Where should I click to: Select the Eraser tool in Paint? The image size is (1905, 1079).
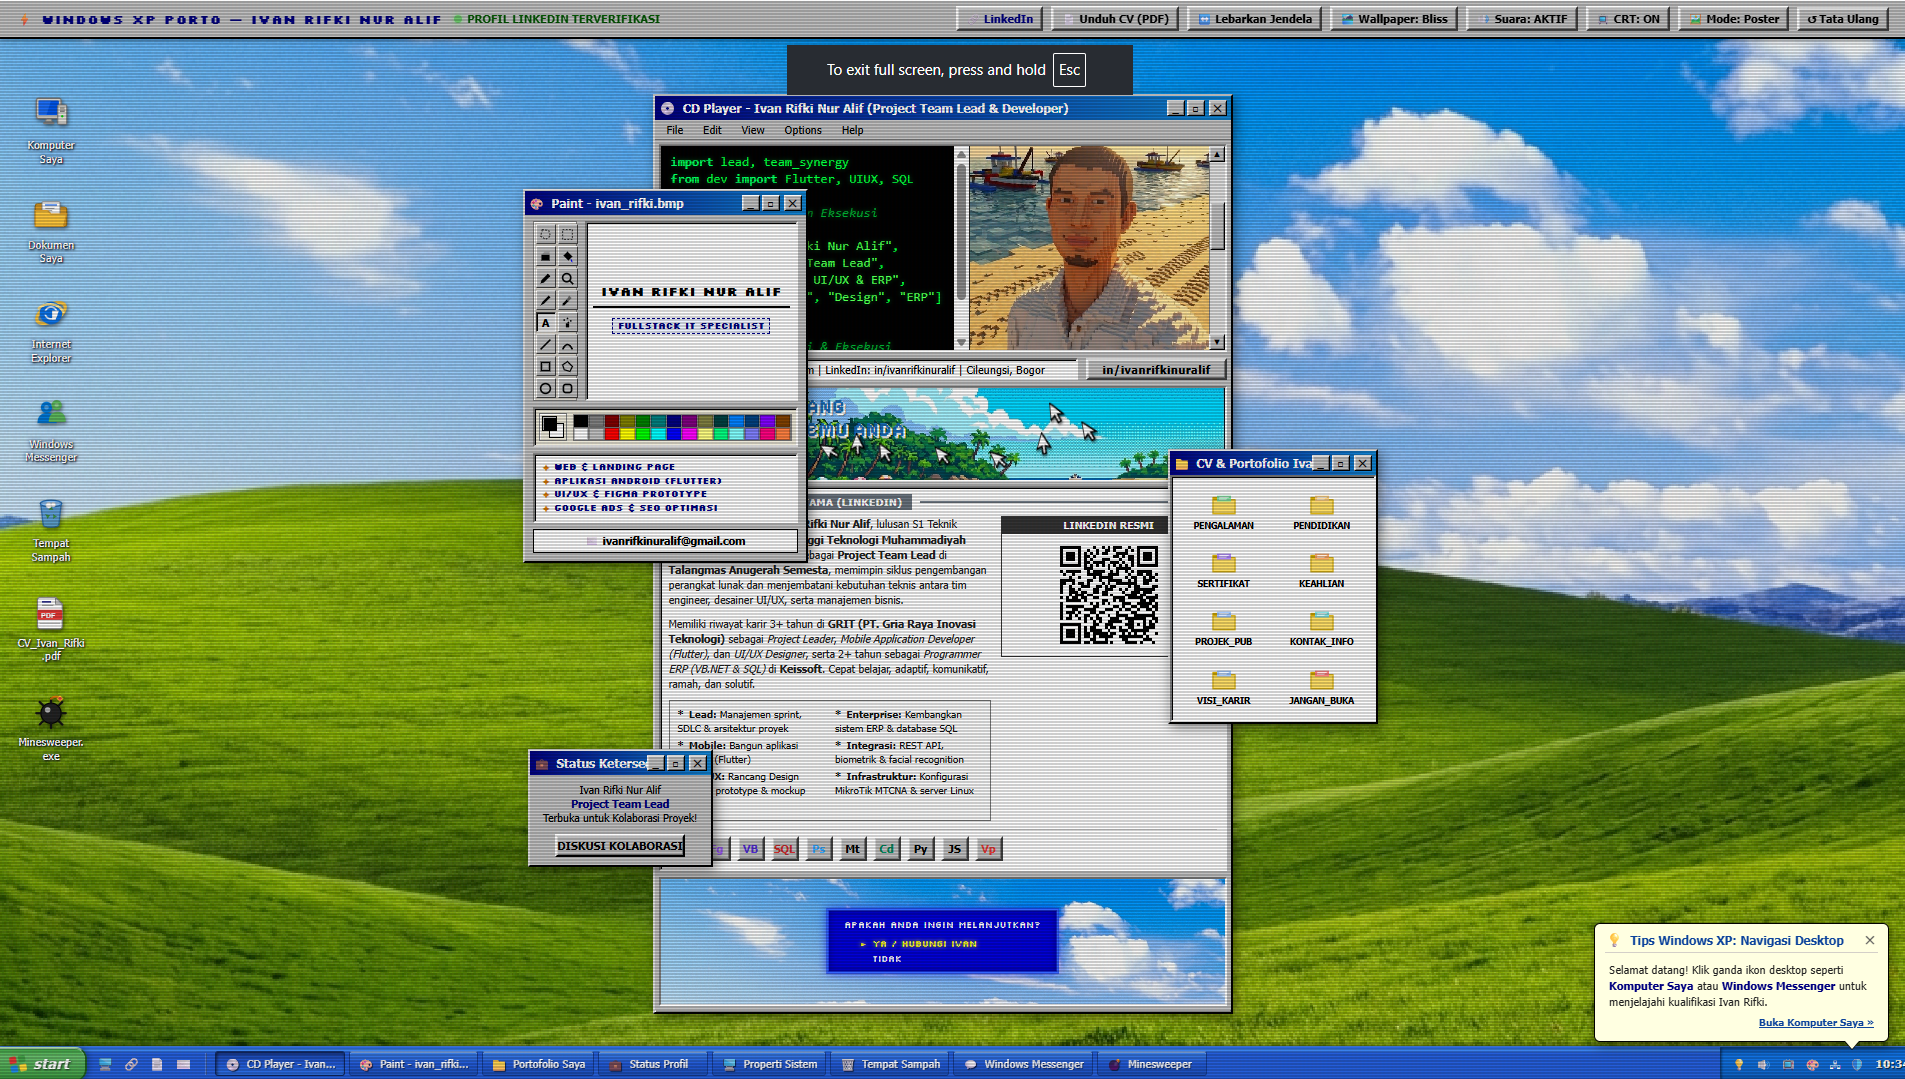coord(546,256)
